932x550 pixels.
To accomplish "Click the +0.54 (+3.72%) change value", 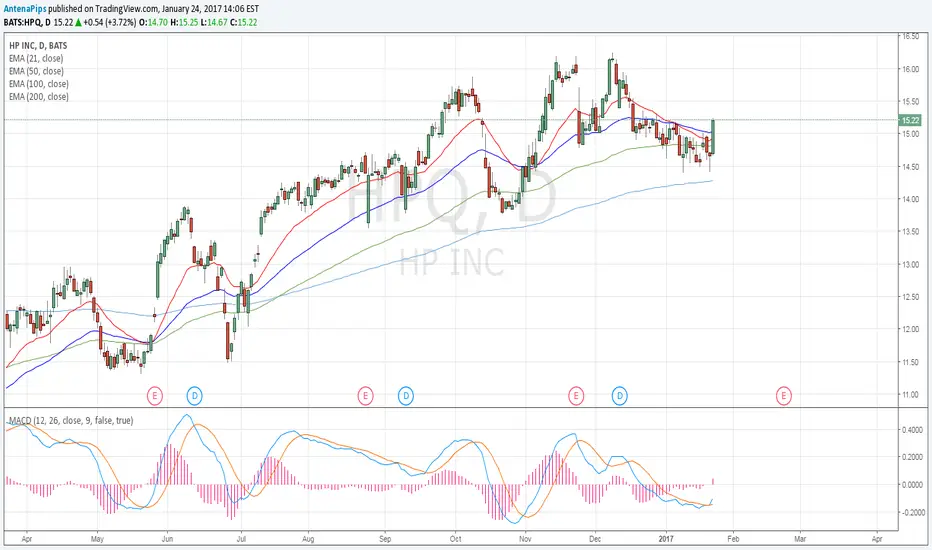I will tap(109, 23).
